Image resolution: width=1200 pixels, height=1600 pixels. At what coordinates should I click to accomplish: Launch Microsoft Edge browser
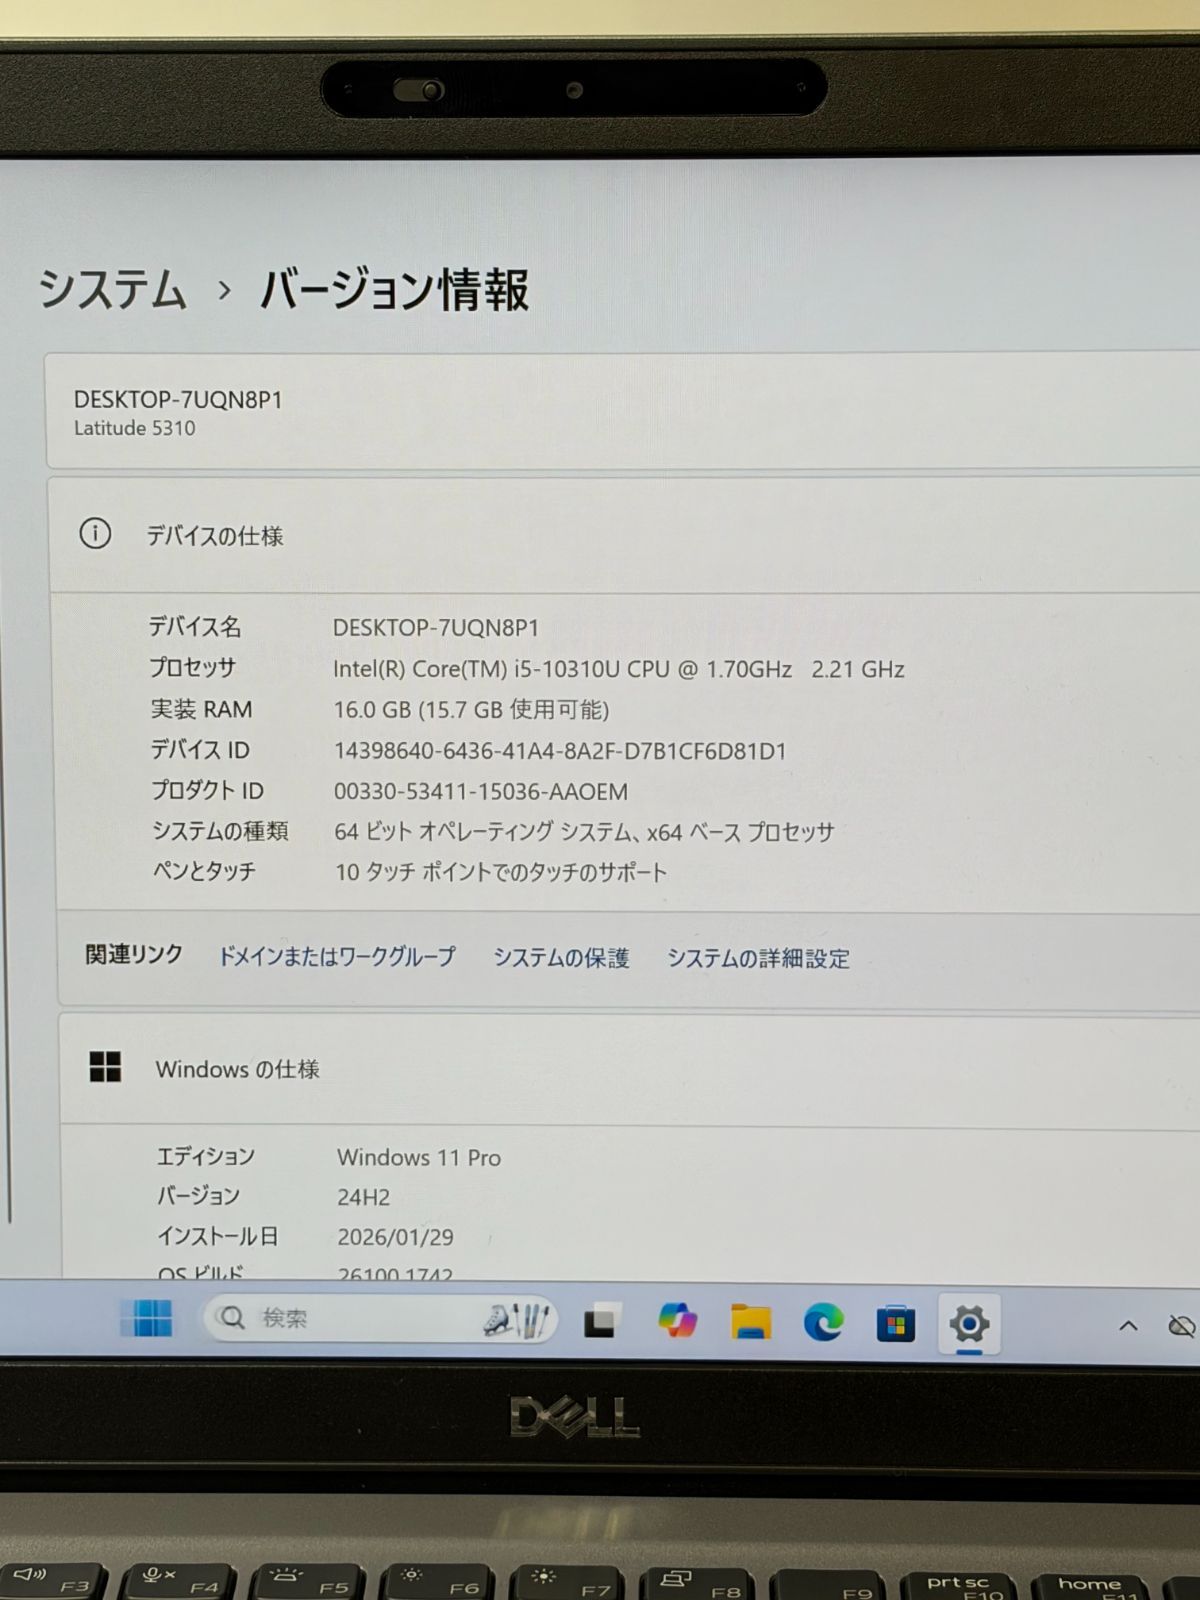[823, 1322]
